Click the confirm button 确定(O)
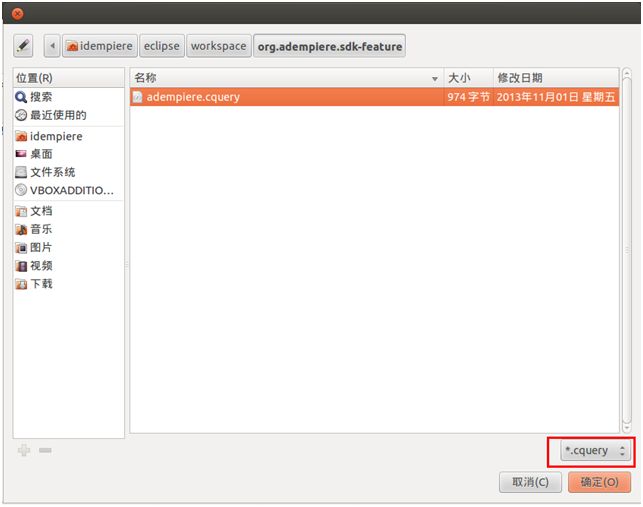643x507 pixels. (599, 482)
